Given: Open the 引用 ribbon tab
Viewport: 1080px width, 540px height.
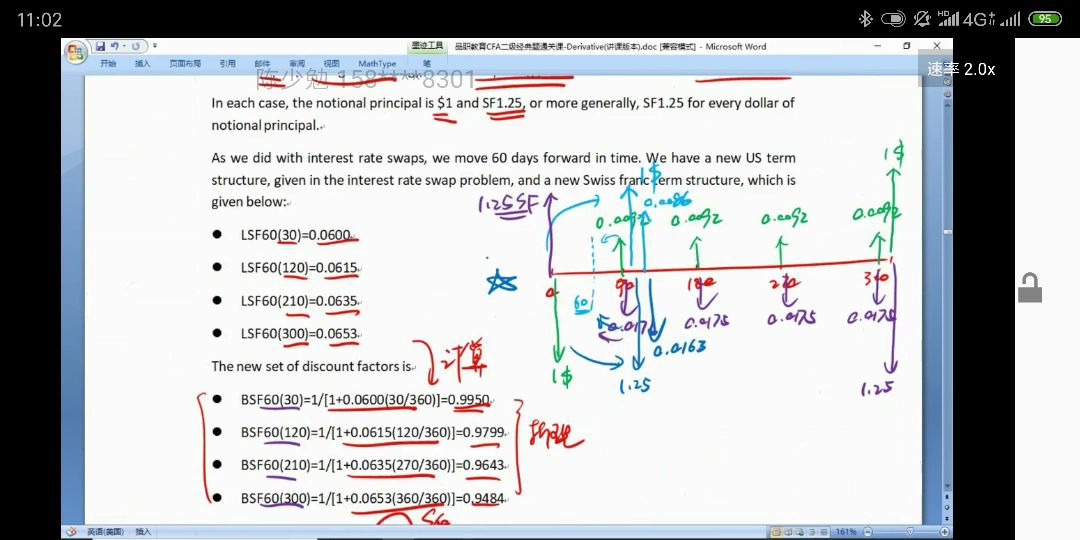Looking at the screenshot, I should click(x=227, y=63).
